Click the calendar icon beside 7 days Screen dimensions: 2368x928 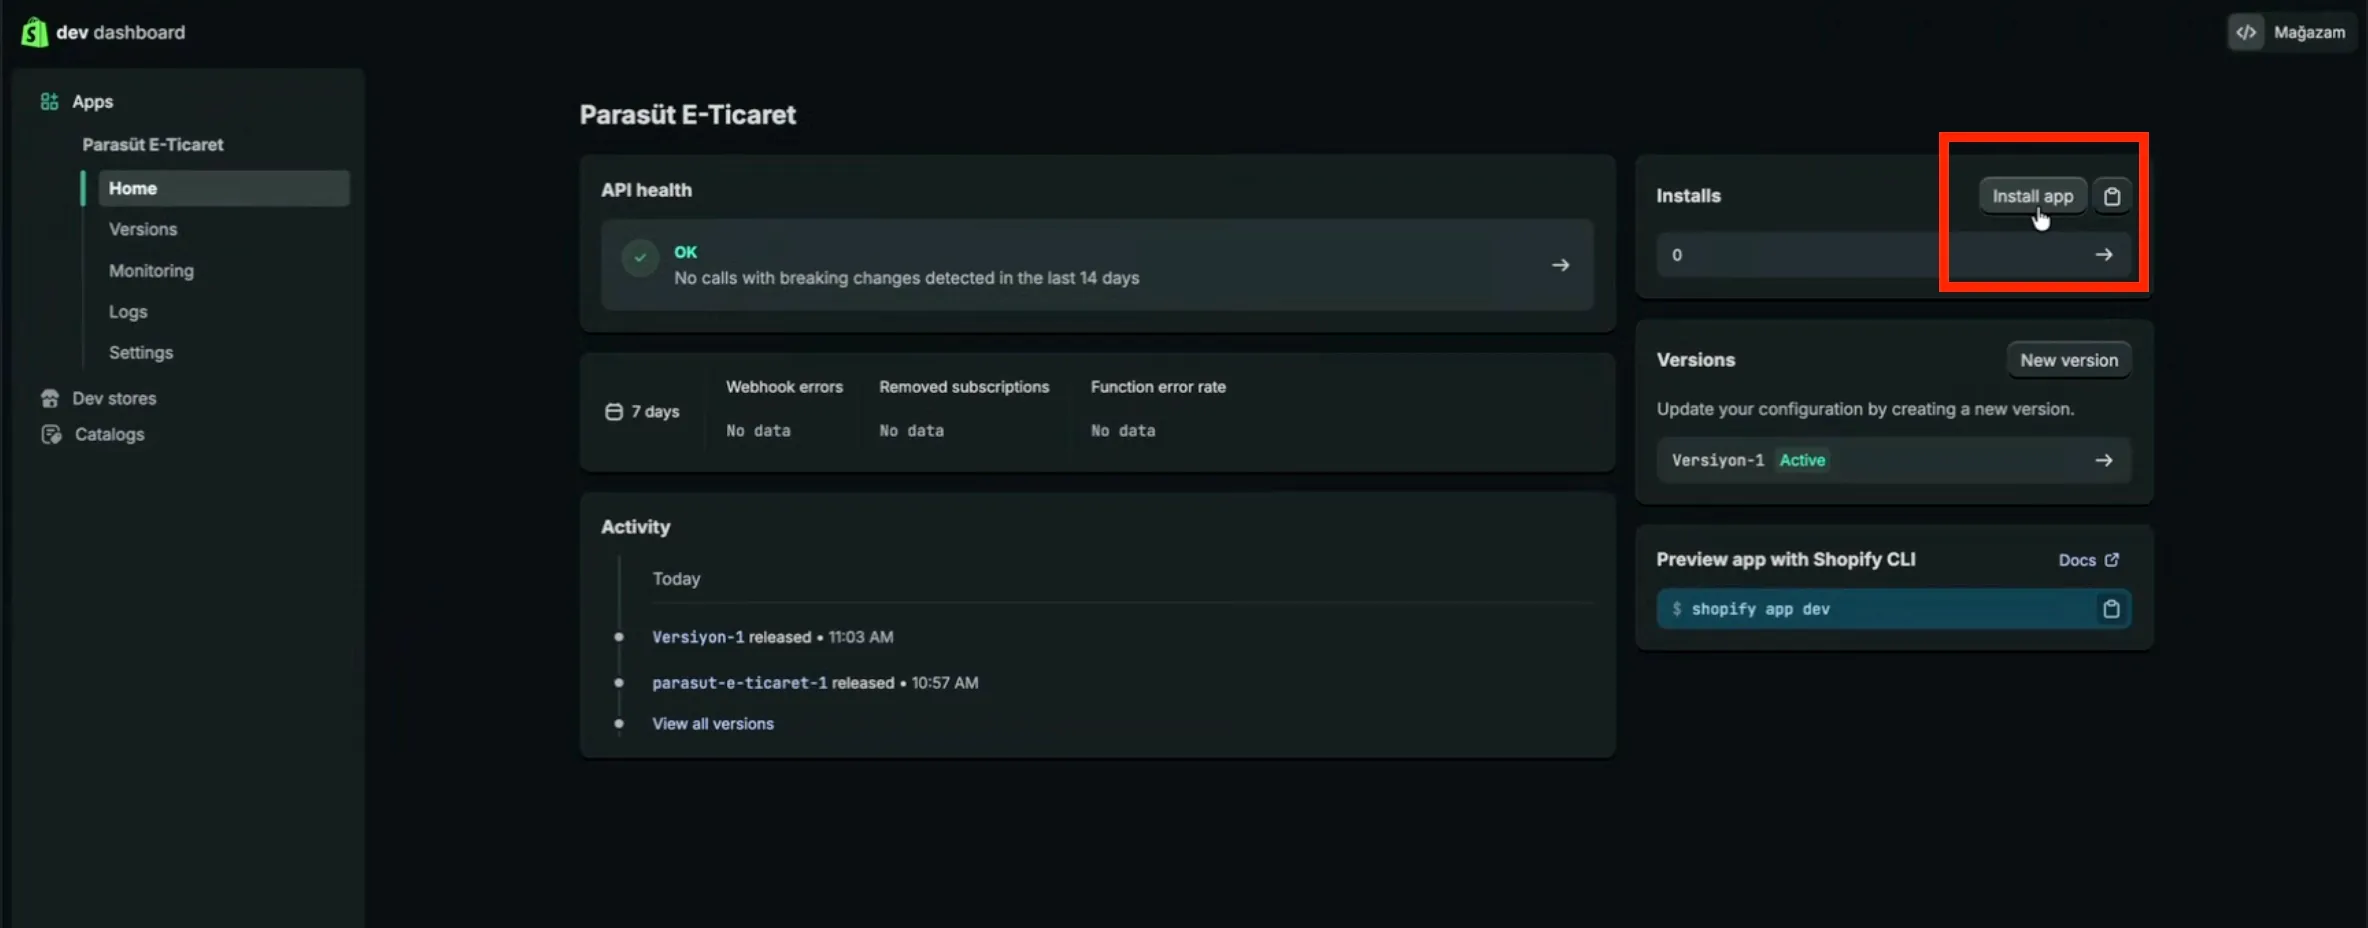pyautogui.click(x=614, y=412)
